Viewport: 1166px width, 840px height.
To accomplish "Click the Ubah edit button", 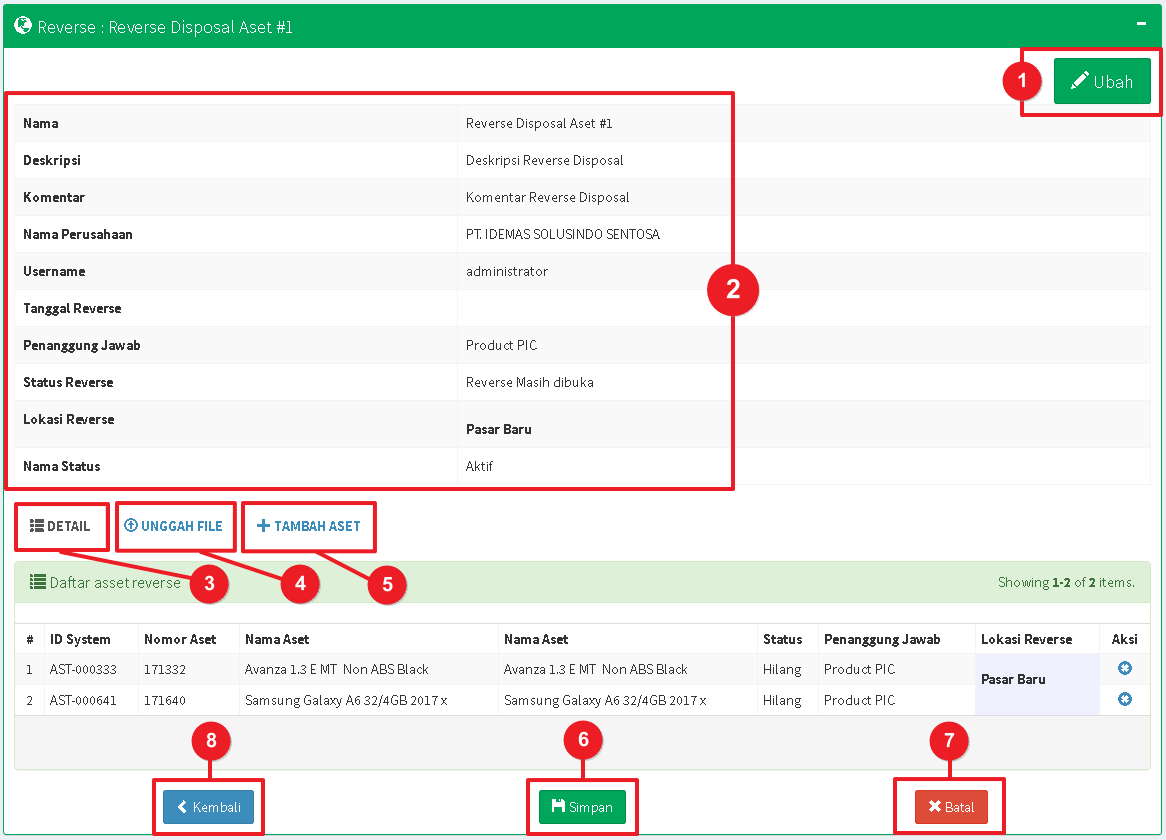I will pos(1102,82).
